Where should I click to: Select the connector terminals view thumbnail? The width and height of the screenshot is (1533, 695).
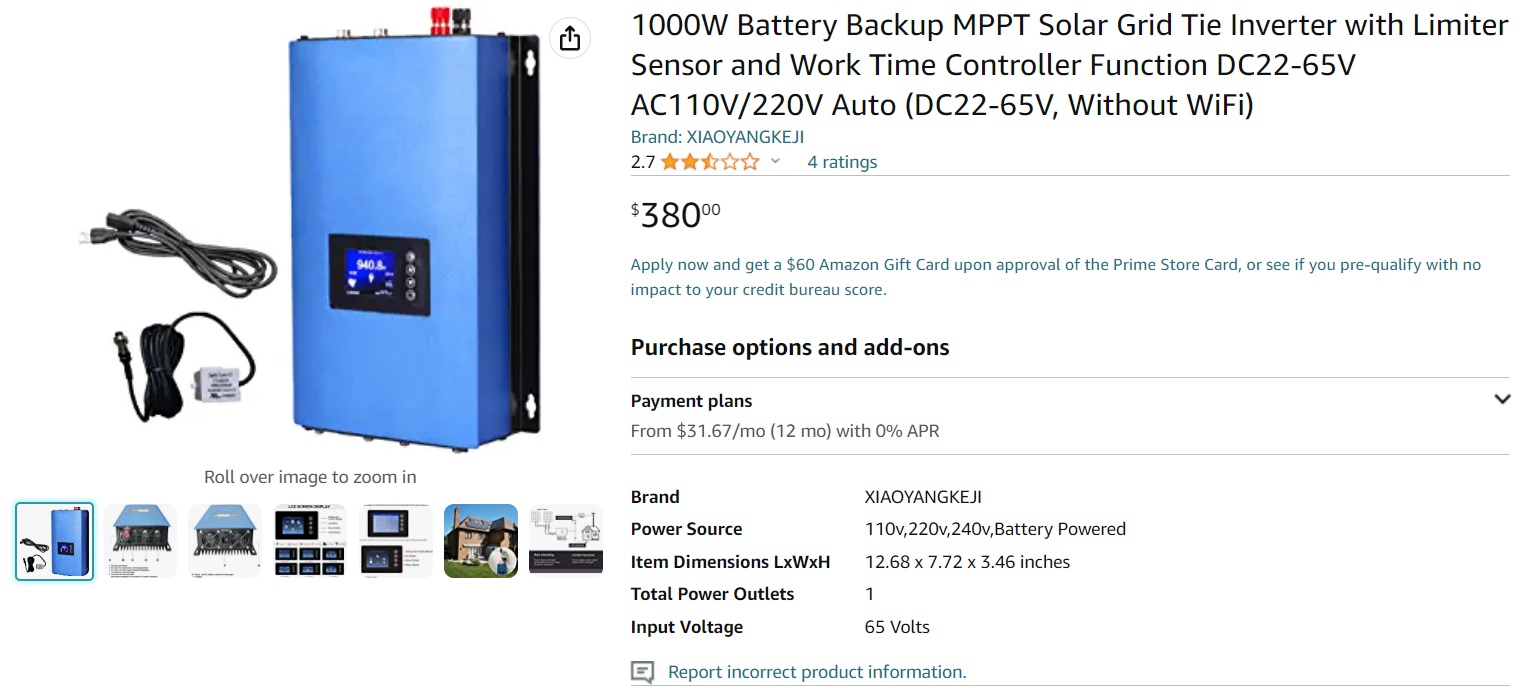tap(140, 541)
